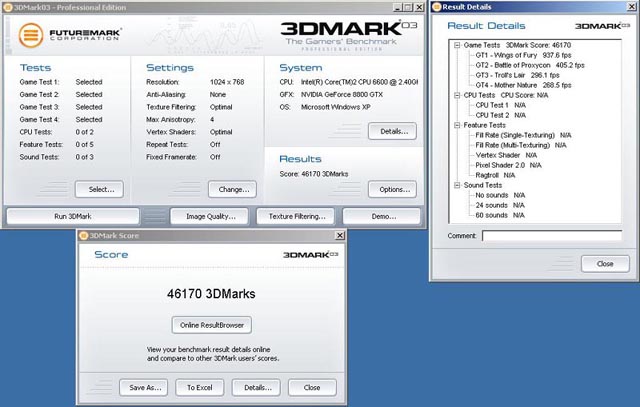
Task: Select CPU Test 2 tree row
Action: tap(500, 115)
